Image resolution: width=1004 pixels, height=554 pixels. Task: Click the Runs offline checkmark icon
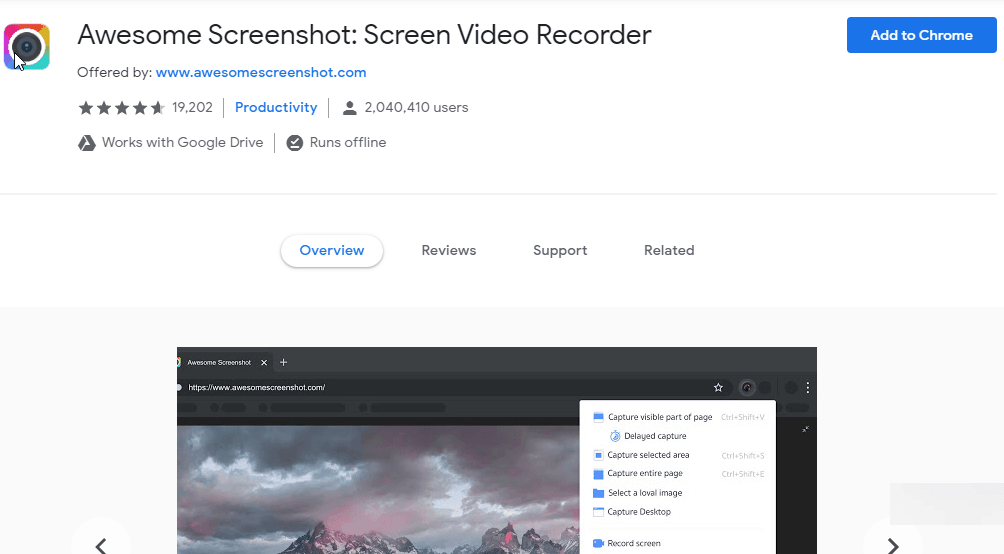pyautogui.click(x=295, y=143)
